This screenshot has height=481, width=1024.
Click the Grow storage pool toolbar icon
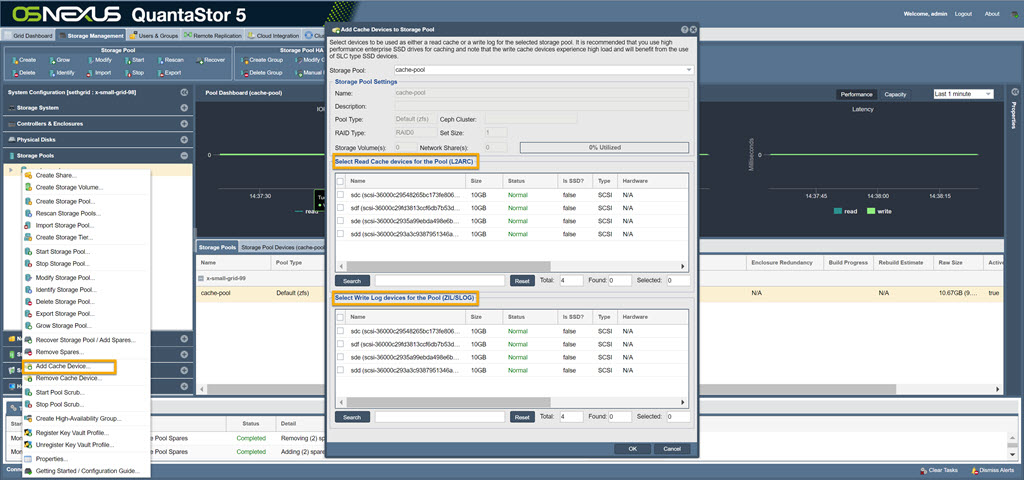click(51, 60)
